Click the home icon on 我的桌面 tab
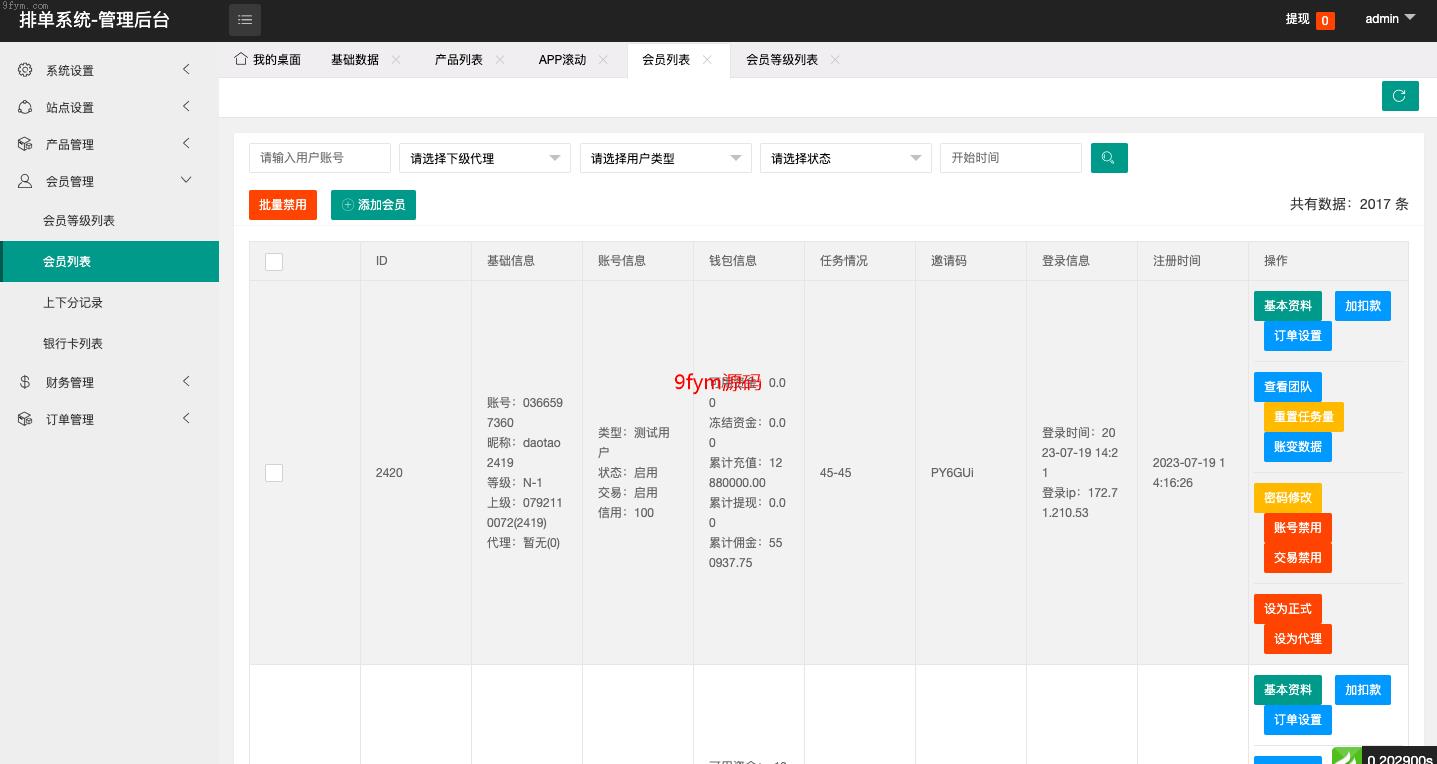Screen dimensions: 1437x764 pos(241,59)
